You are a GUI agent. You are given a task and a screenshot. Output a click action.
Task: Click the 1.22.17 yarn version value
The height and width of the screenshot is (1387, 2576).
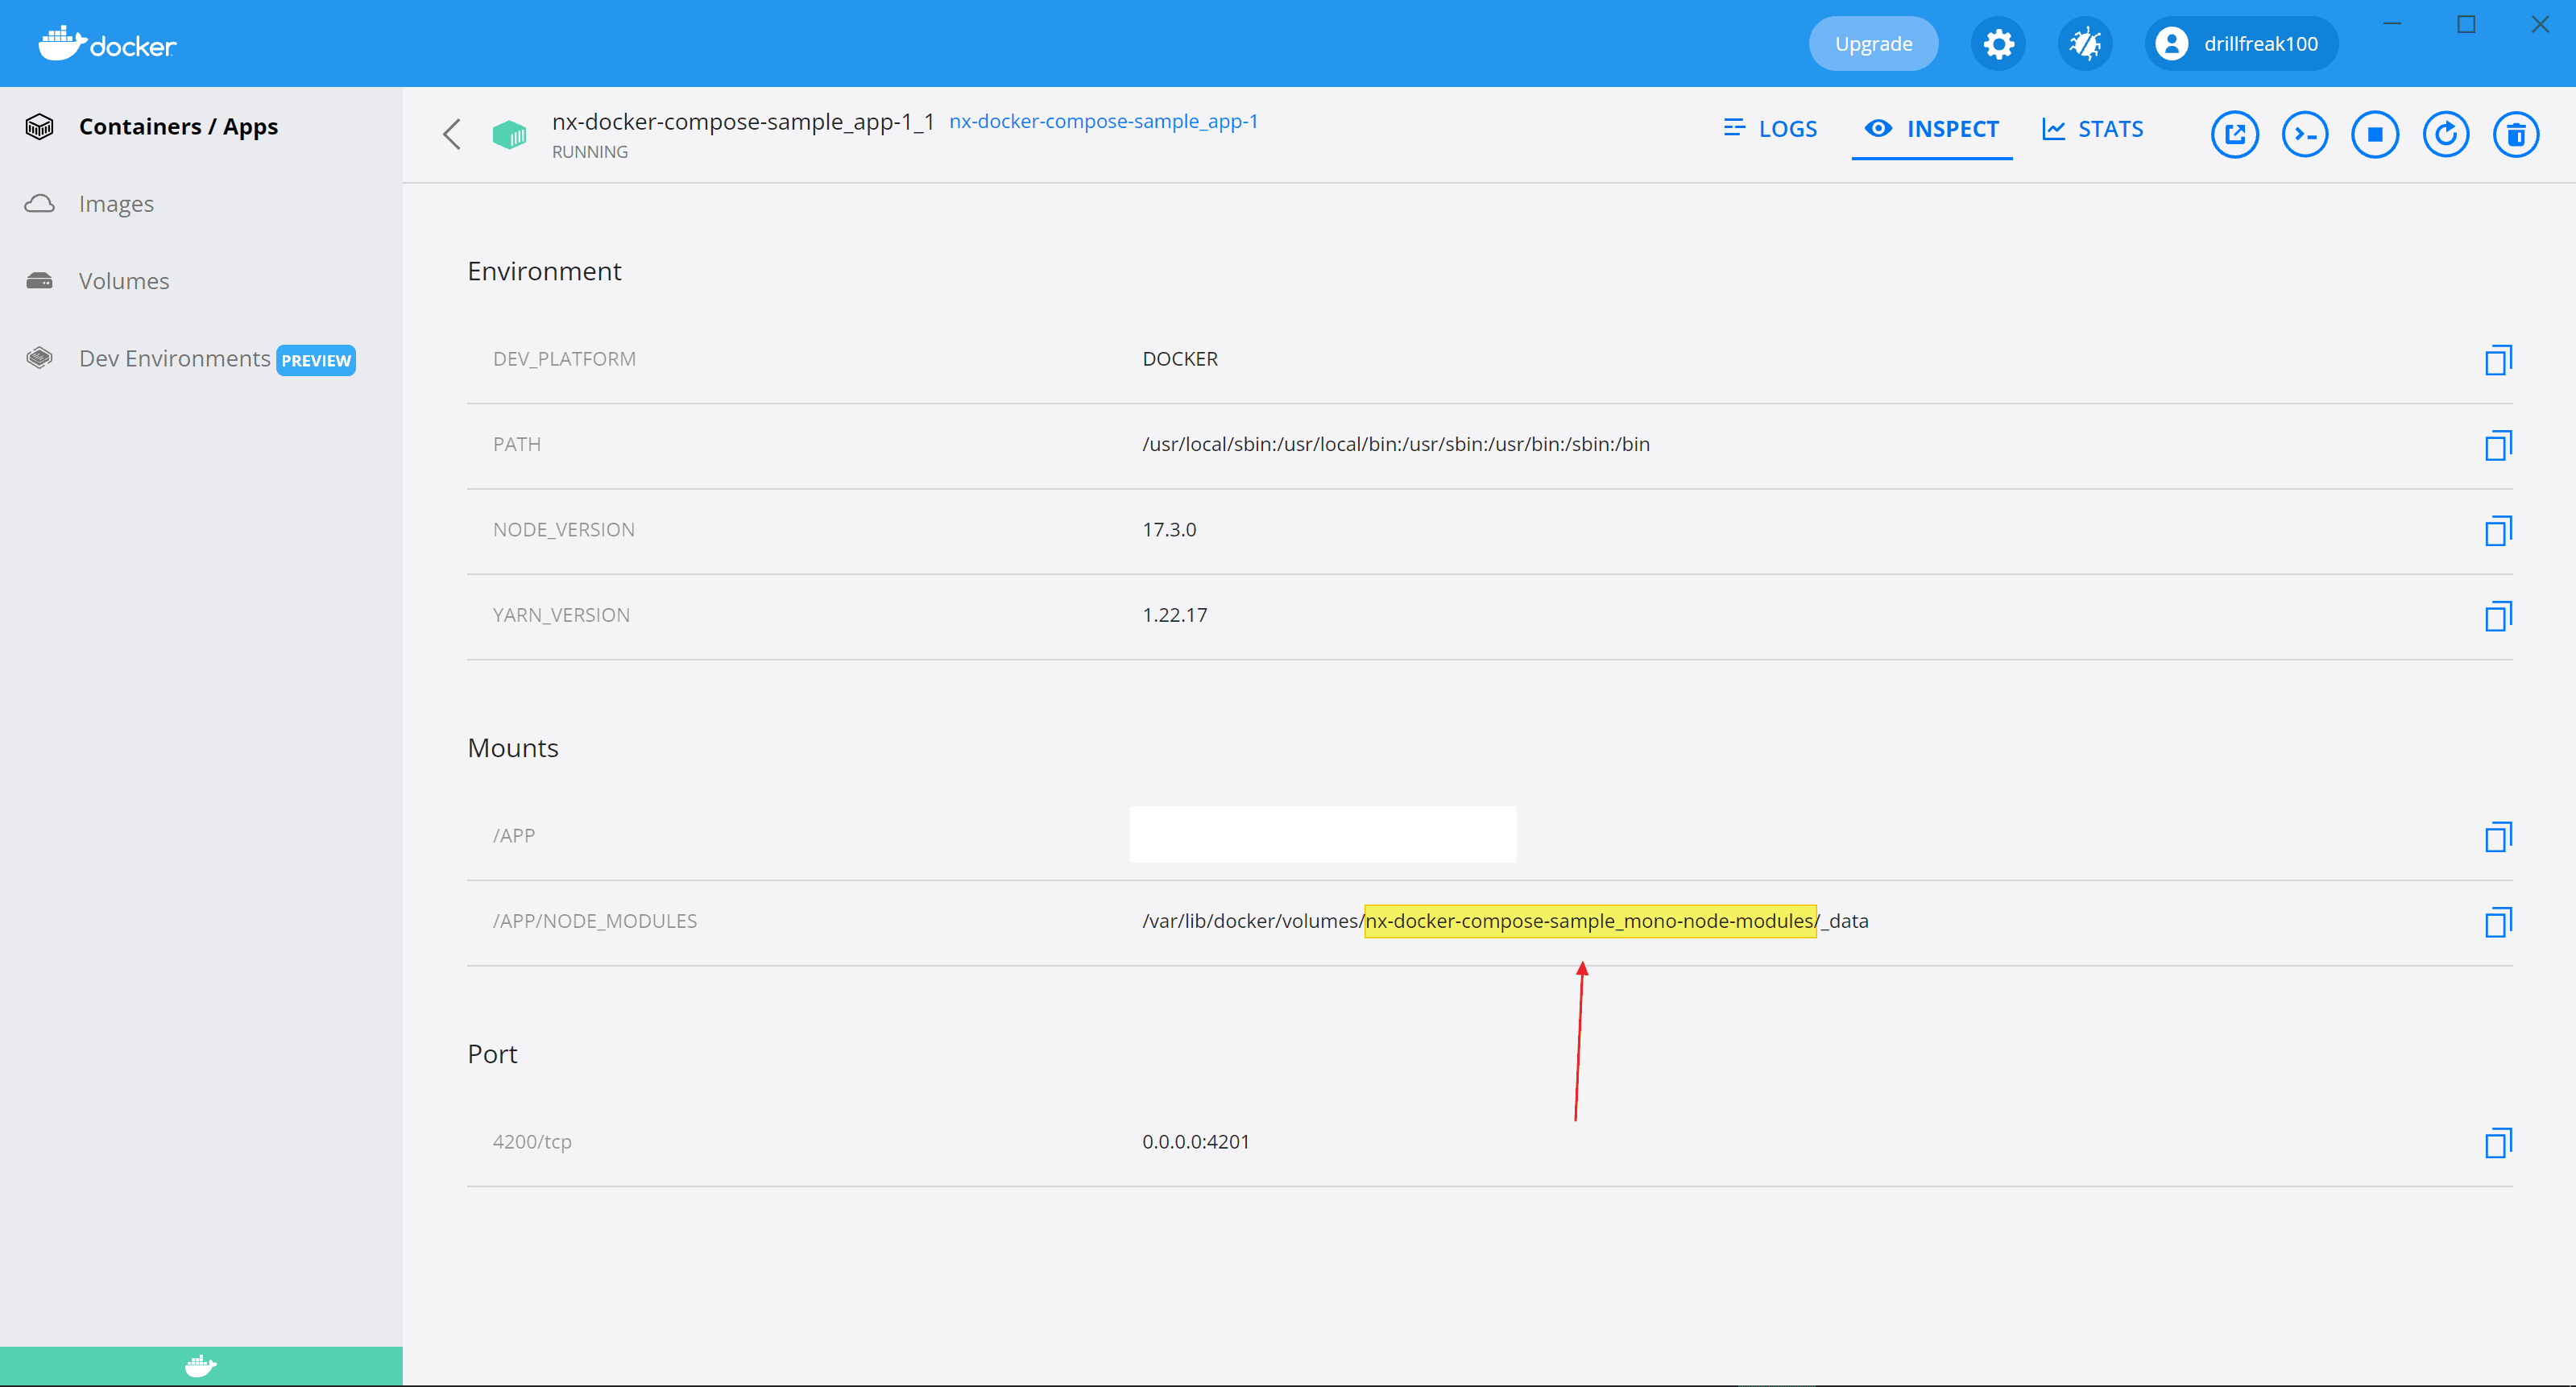(1175, 616)
